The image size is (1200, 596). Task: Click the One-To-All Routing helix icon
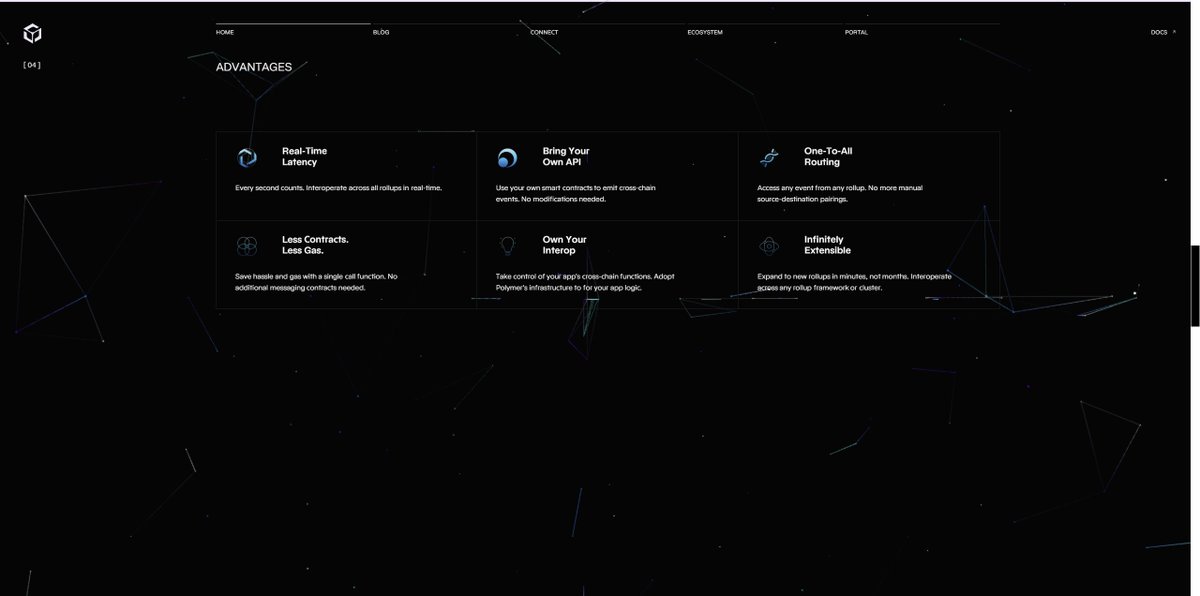click(769, 156)
